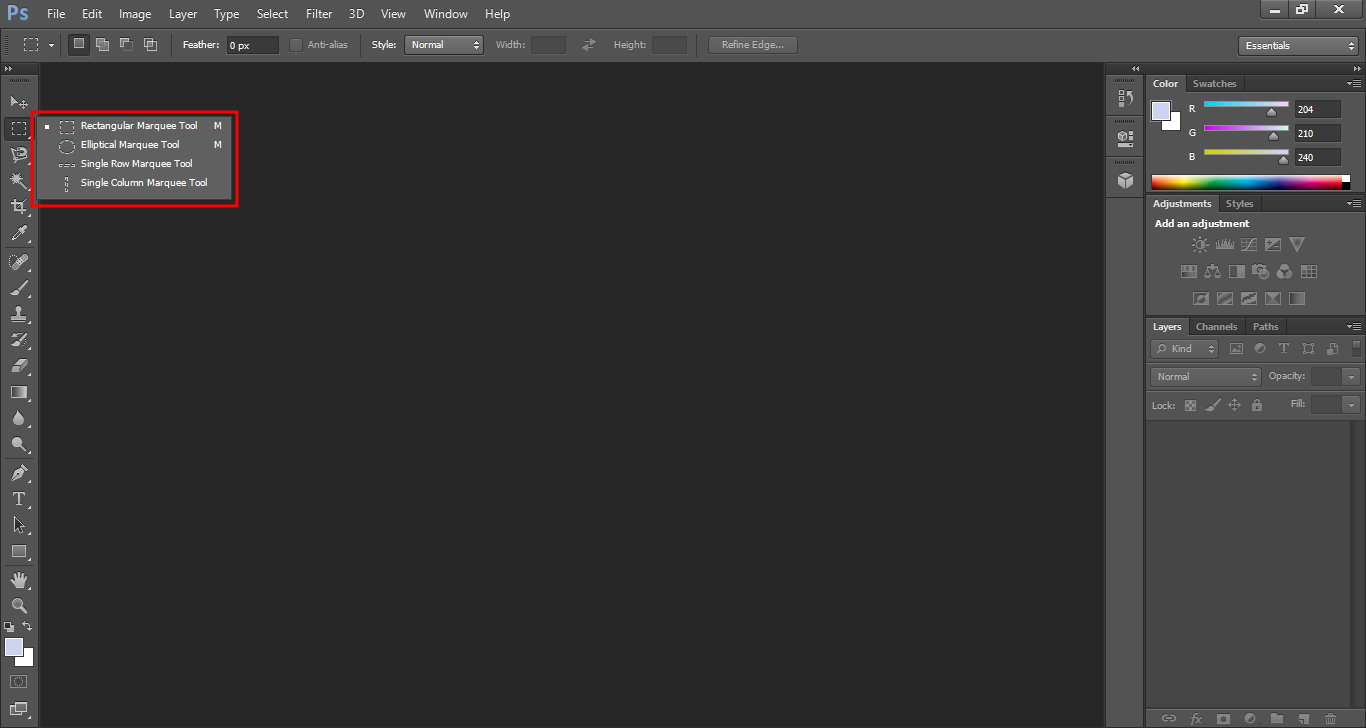Open the collapsed 3D panel icon
The width and height of the screenshot is (1366, 728).
point(1125,180)
